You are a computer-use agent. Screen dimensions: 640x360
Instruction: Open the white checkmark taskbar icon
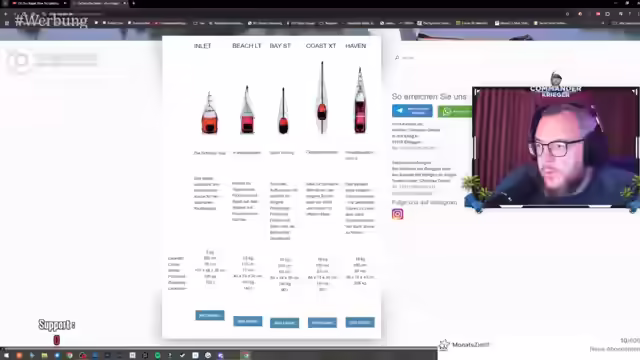pos(182,356)
